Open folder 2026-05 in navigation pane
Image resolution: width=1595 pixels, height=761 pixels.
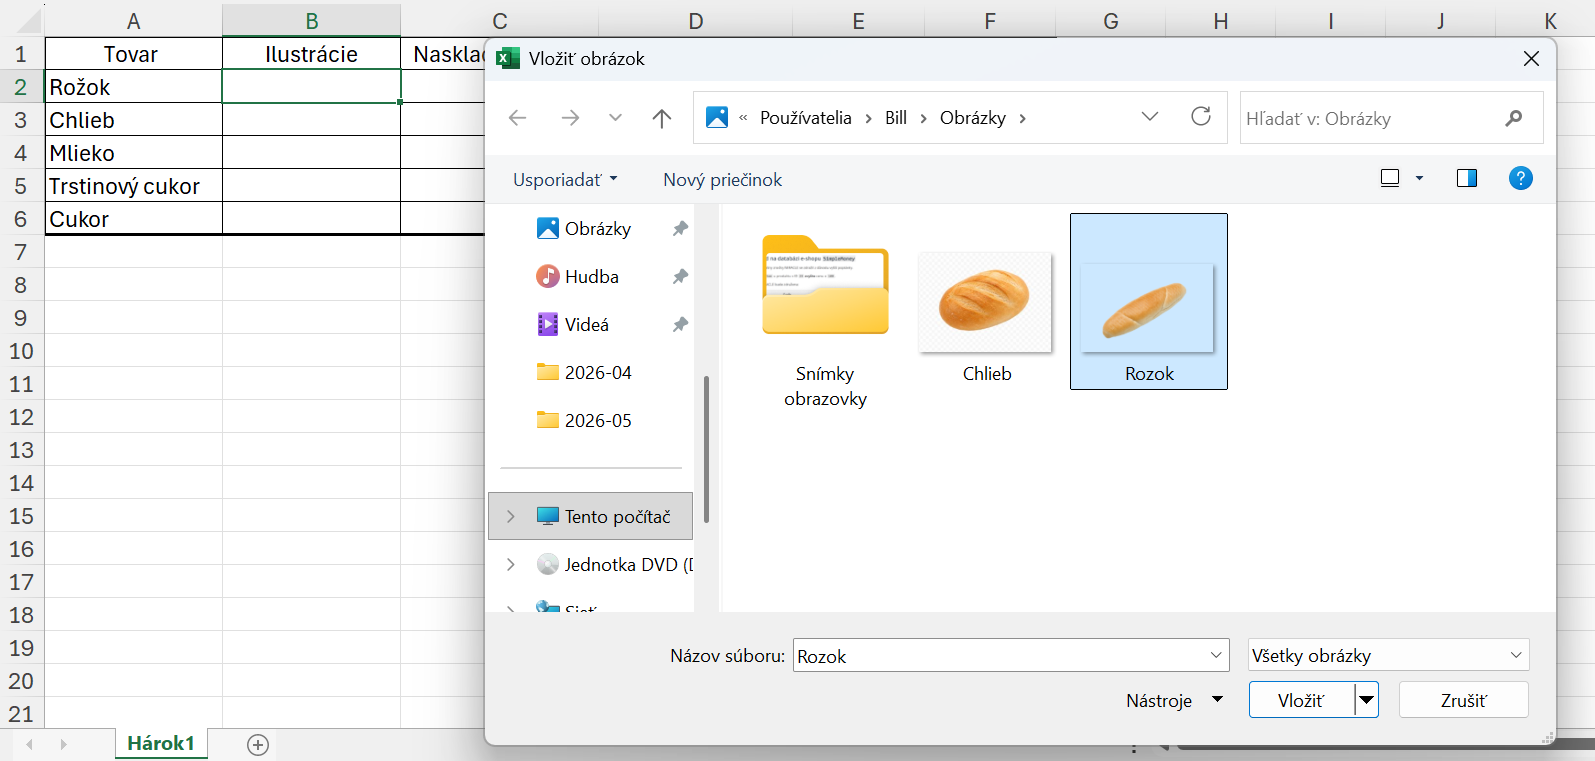click(597, 421)
